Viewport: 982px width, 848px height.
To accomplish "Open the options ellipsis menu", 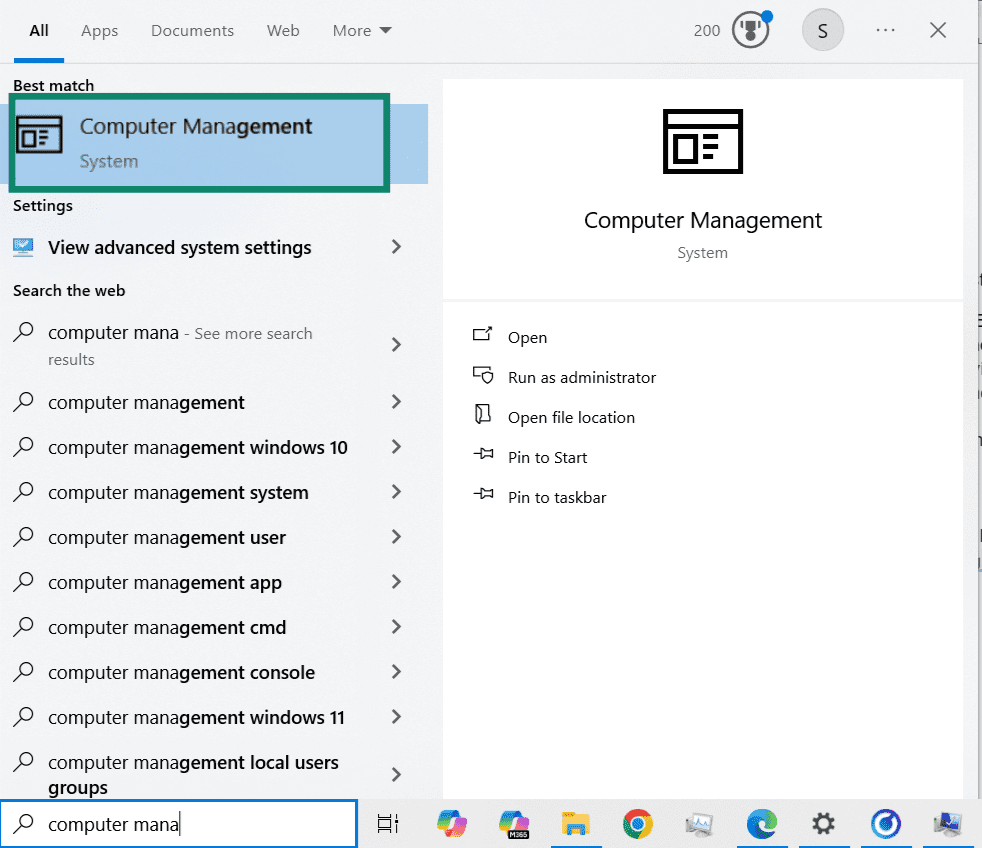I will coord(885,30).
